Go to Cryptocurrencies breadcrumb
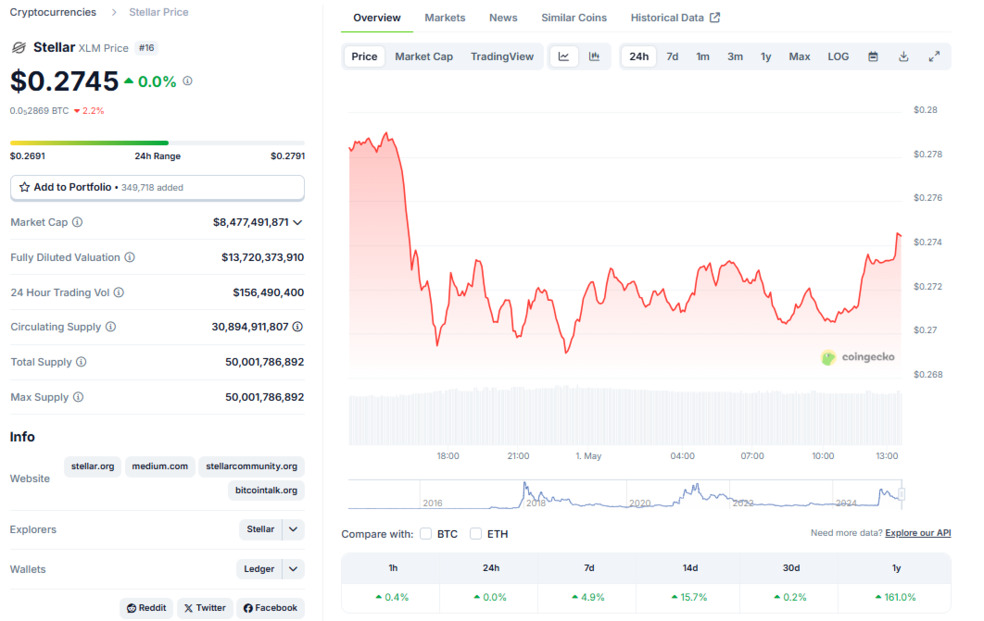The height and width of the screenshot is (621, 984). tap(53, 12)
